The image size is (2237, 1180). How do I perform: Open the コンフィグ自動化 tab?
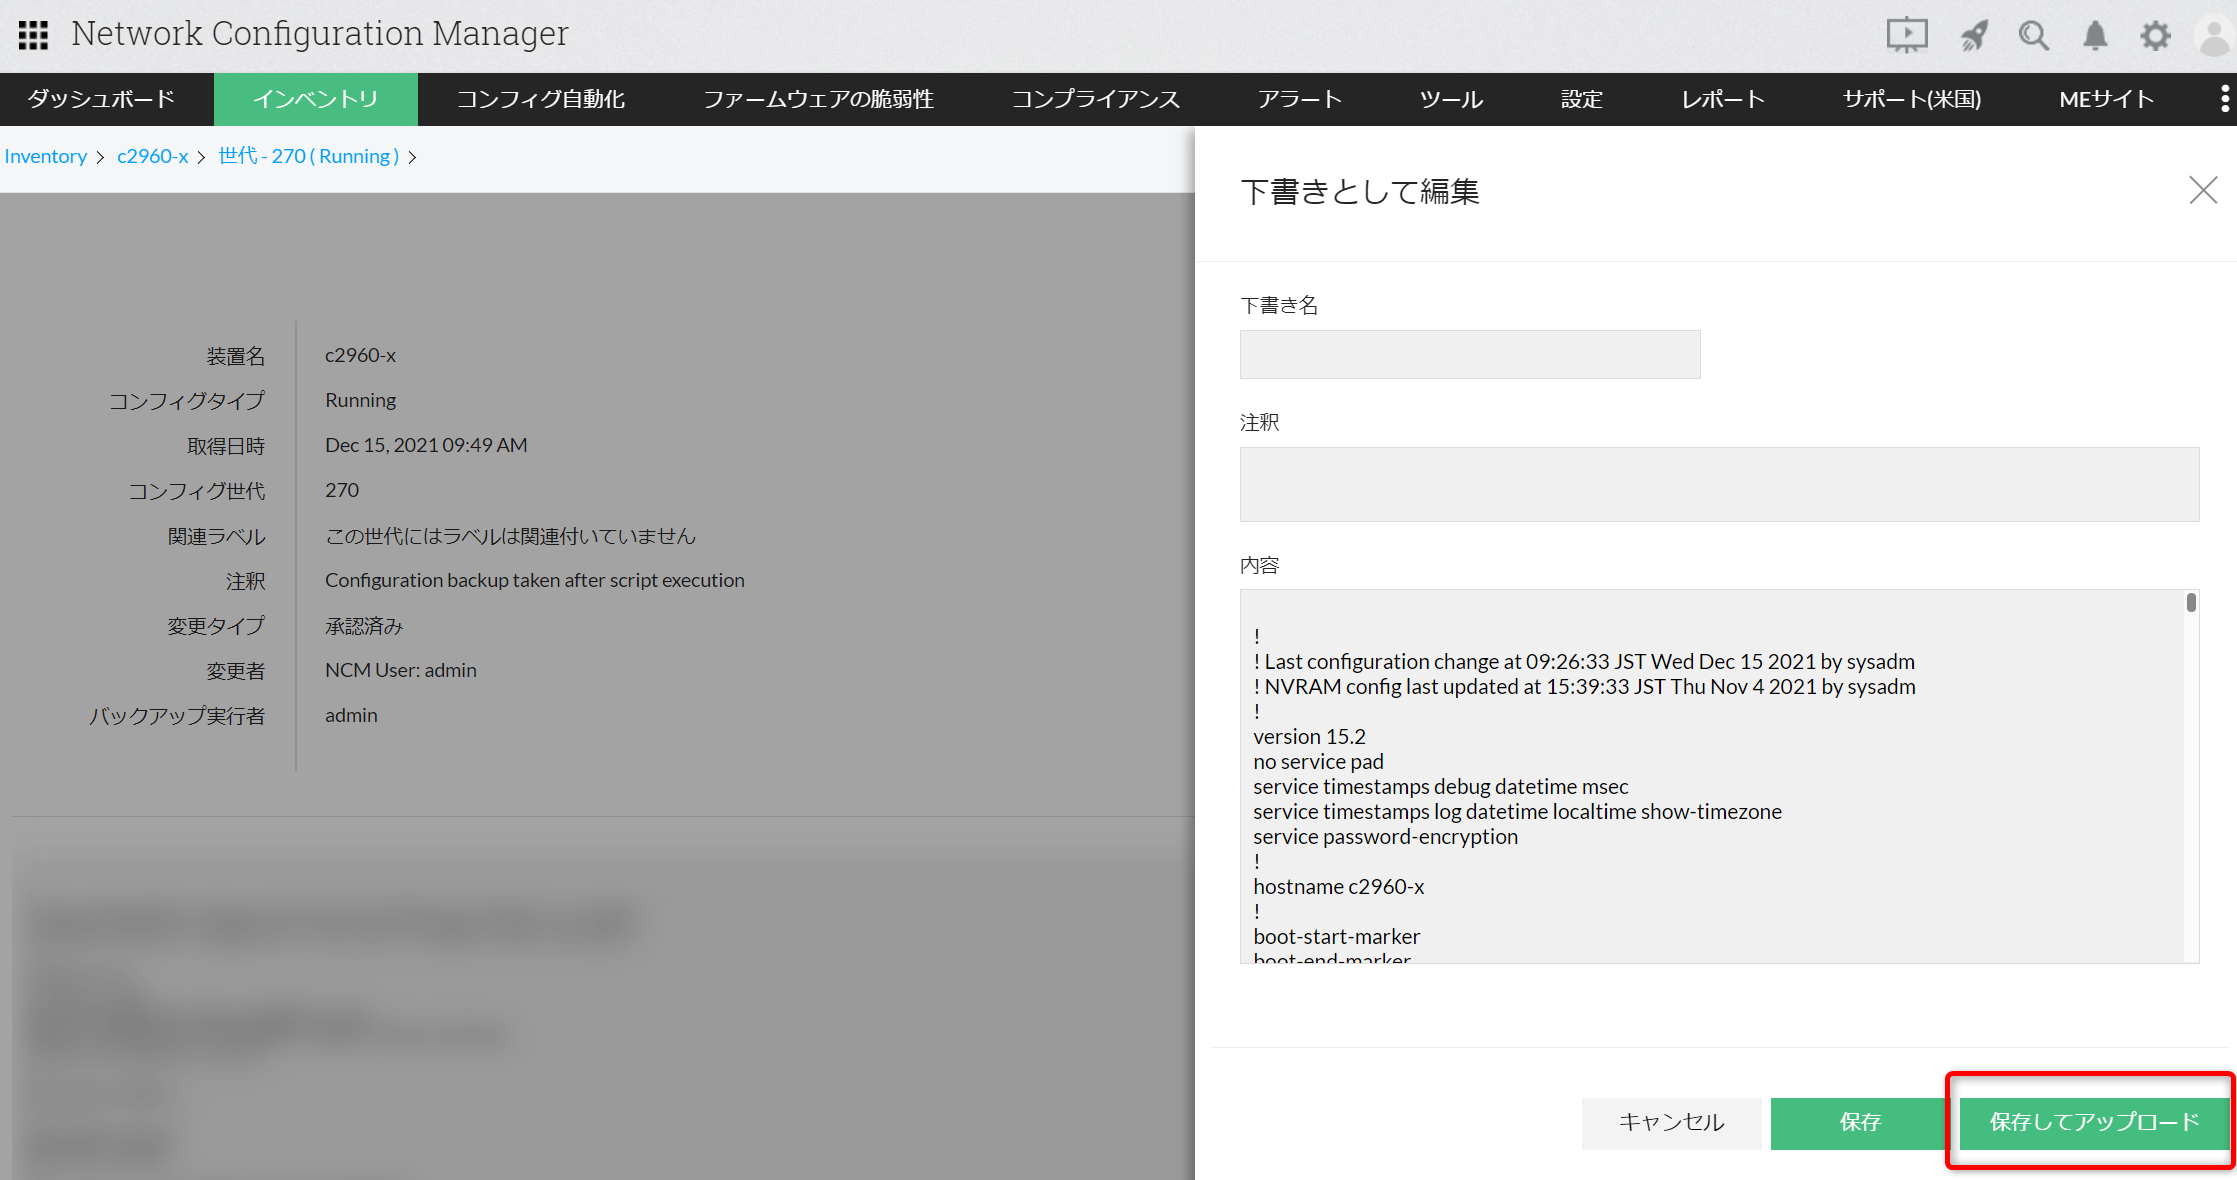pos(541,99)
